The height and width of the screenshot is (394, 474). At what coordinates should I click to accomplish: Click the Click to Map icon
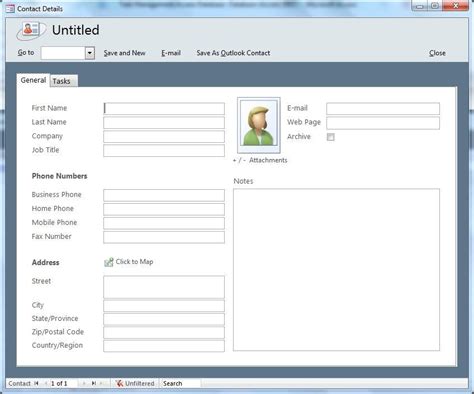(x=109, y=262)
